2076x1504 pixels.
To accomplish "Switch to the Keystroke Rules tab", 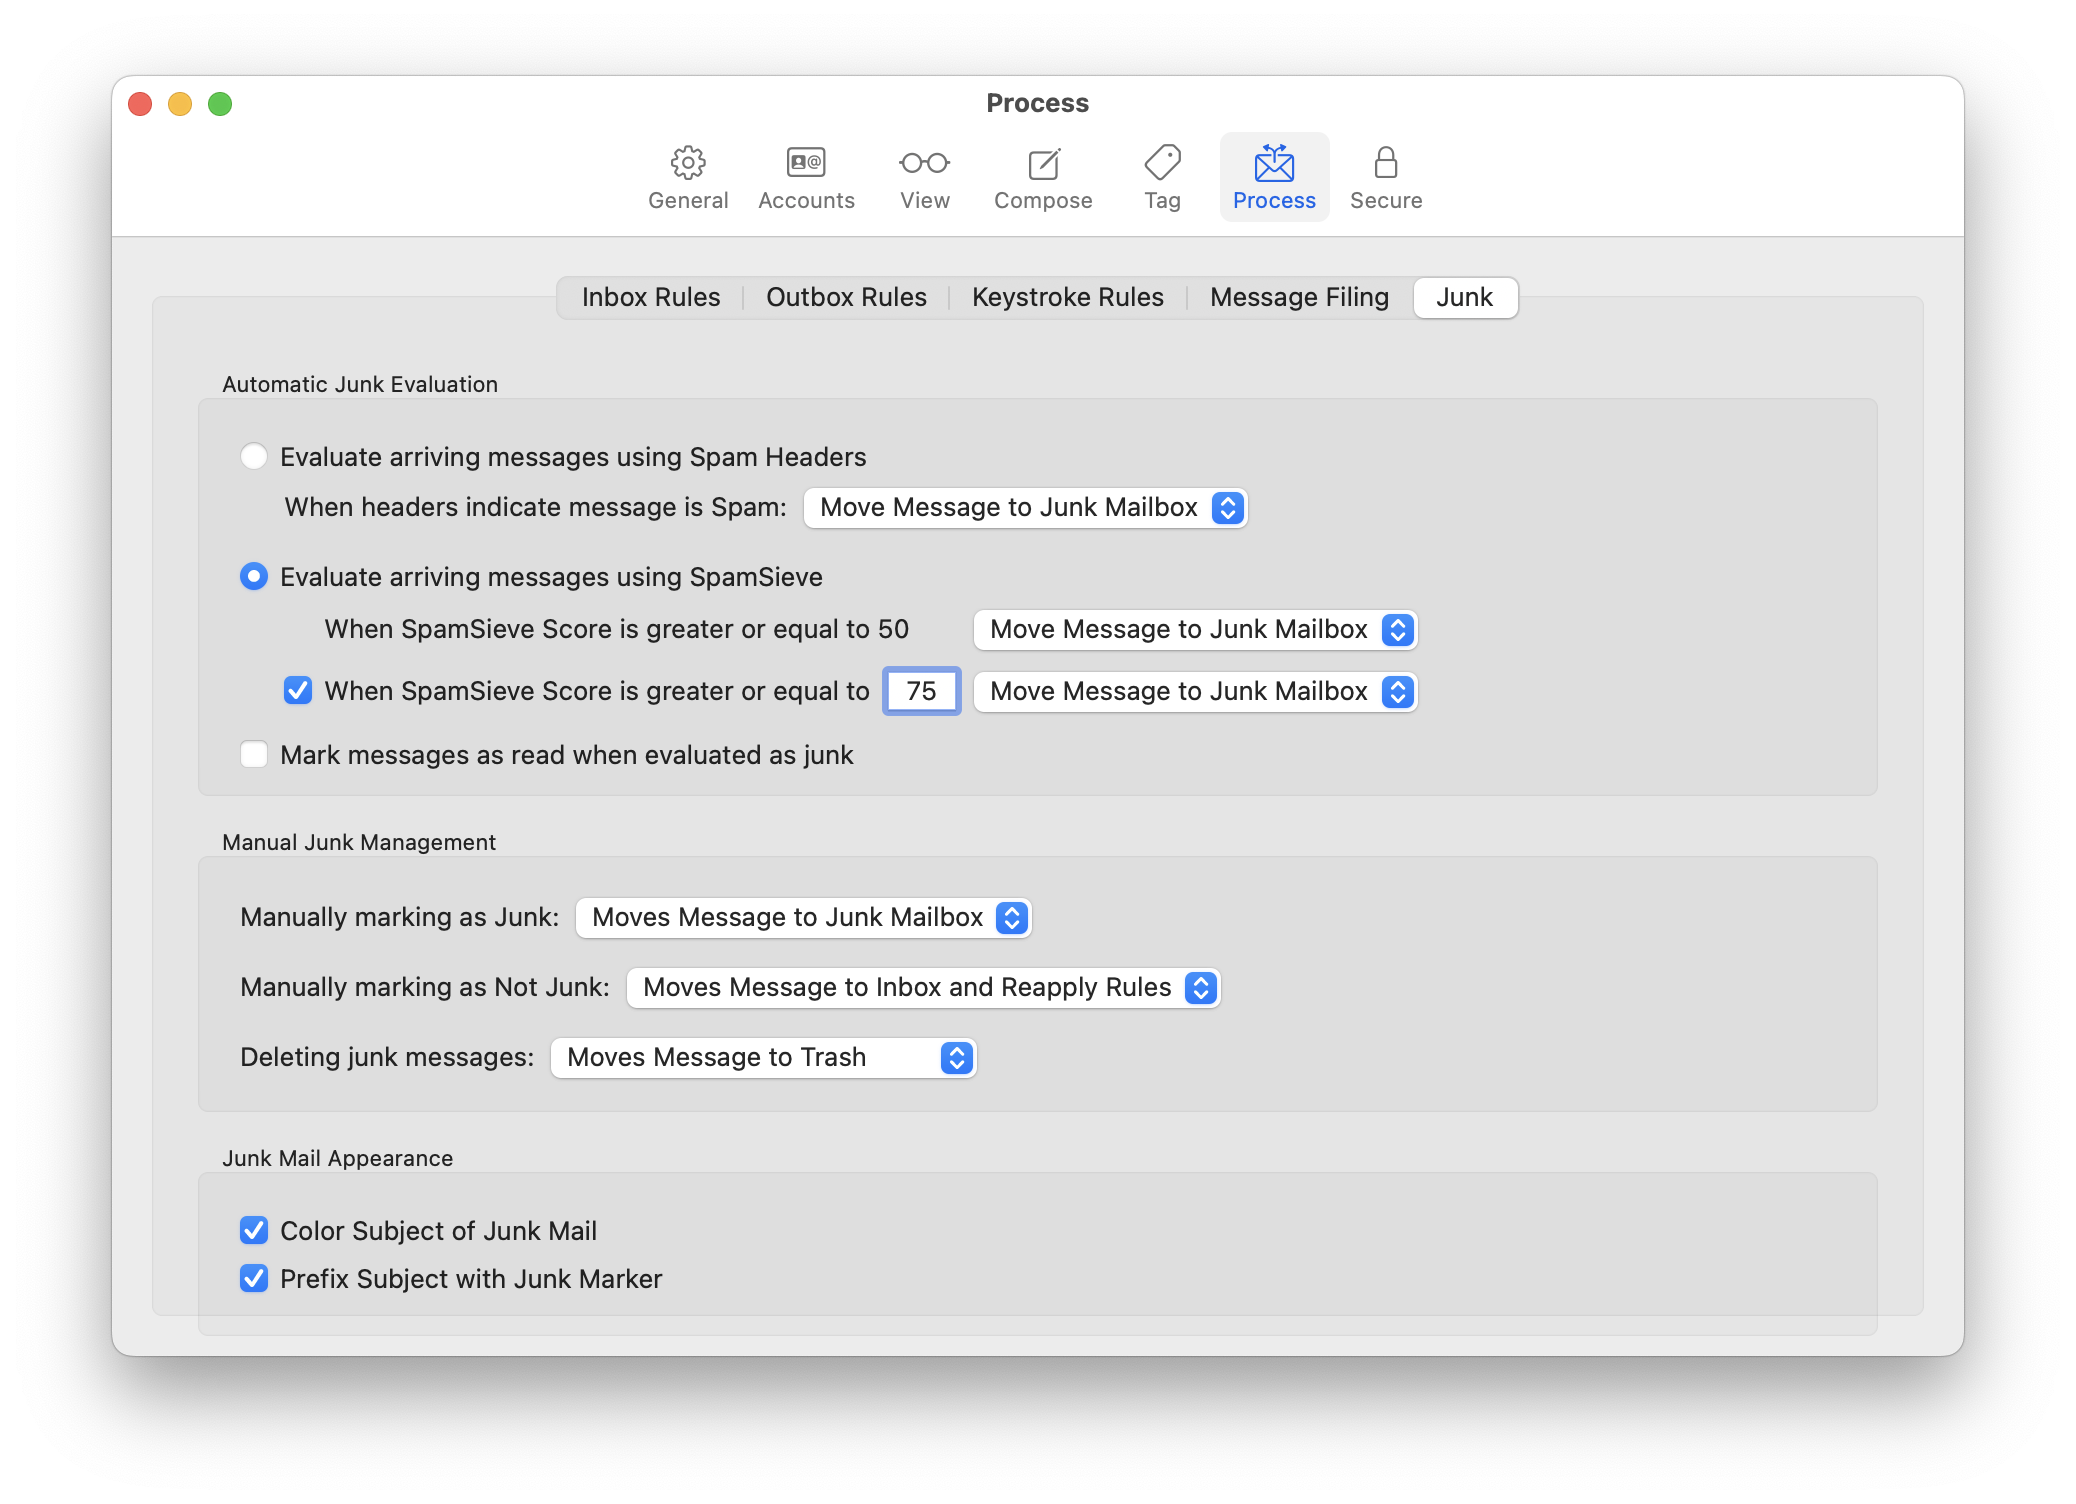I will pos(1067,297).
